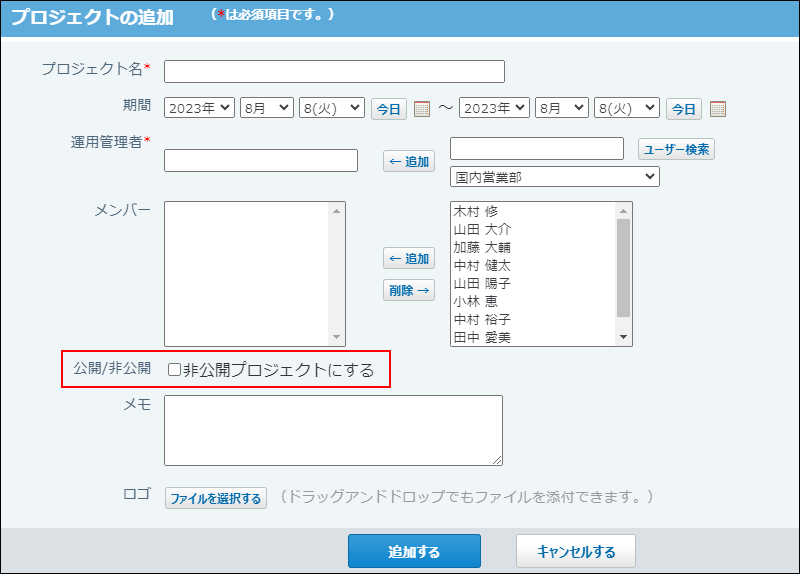This screenshot has height=574, width=800.
Task: Submit with 追加する button
Action: pyautogui.click(x=414, y=551)
